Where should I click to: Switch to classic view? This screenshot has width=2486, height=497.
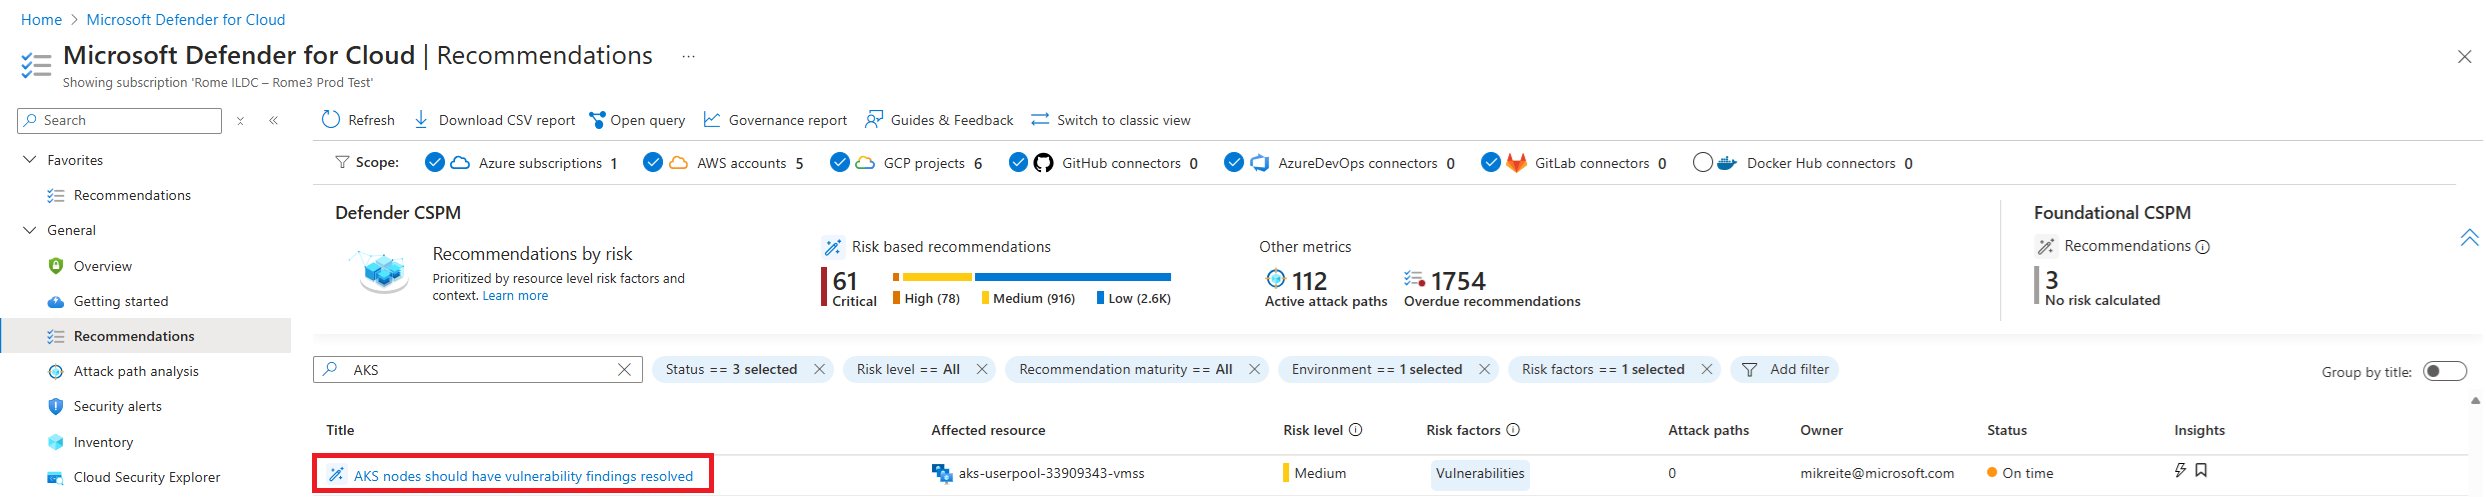tap(1110, 120)
